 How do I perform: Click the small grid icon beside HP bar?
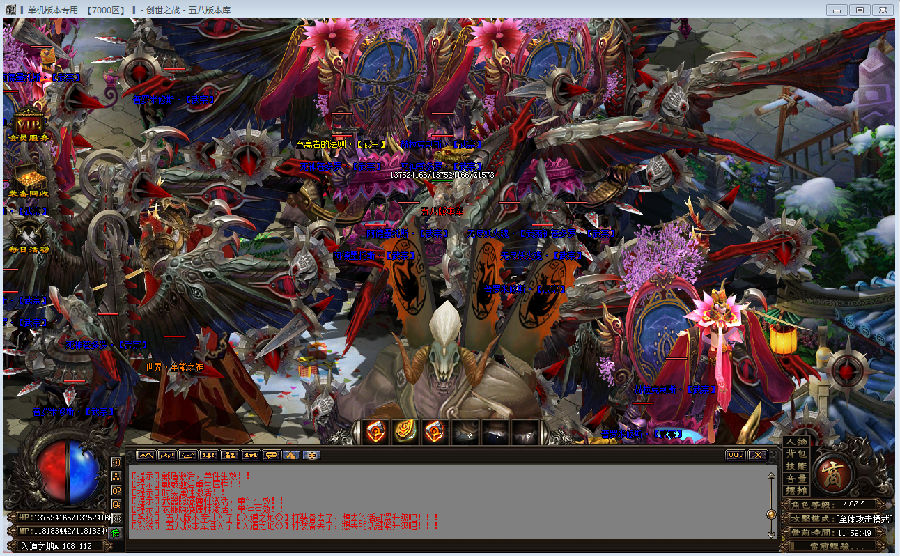[116, 518]
